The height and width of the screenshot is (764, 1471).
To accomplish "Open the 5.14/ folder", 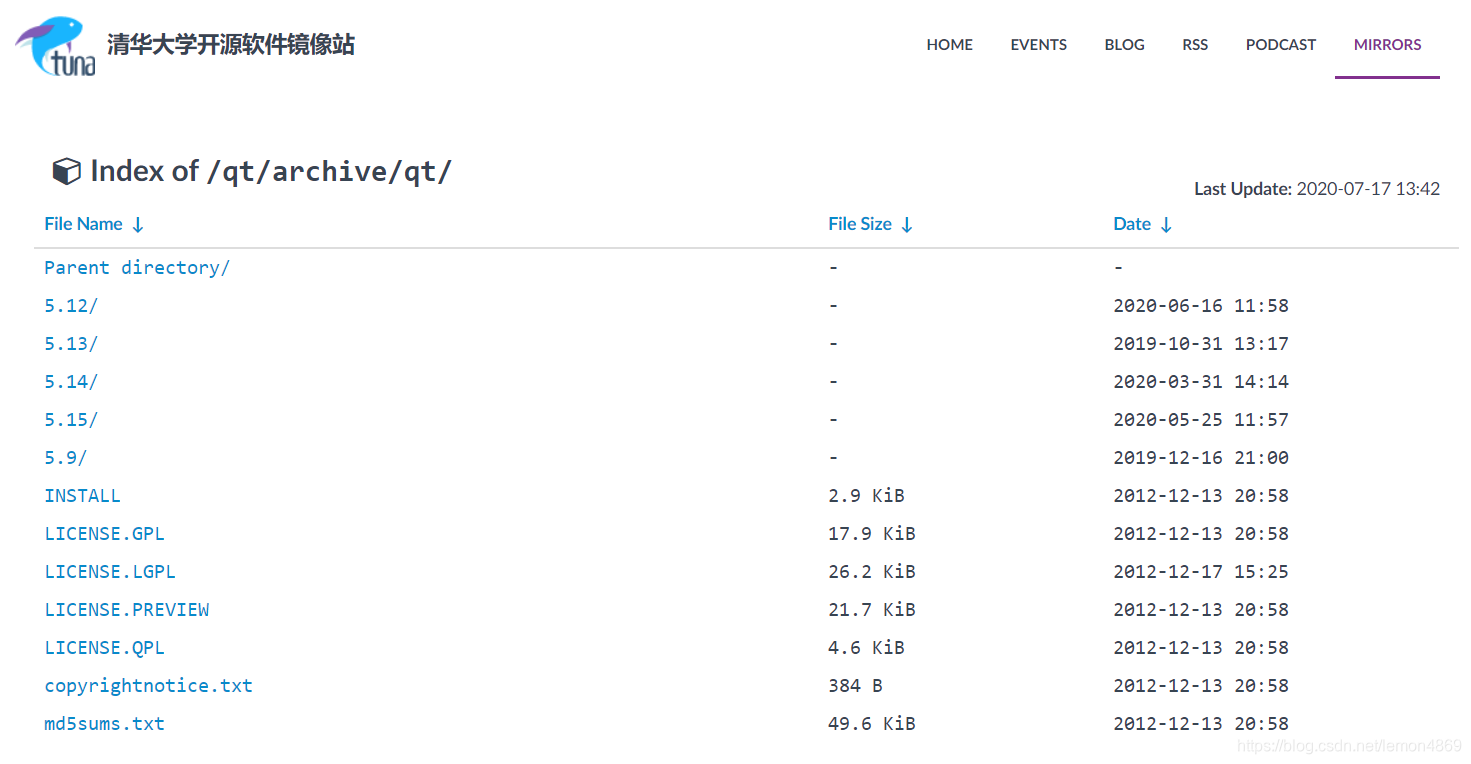I will click(71, 382).
